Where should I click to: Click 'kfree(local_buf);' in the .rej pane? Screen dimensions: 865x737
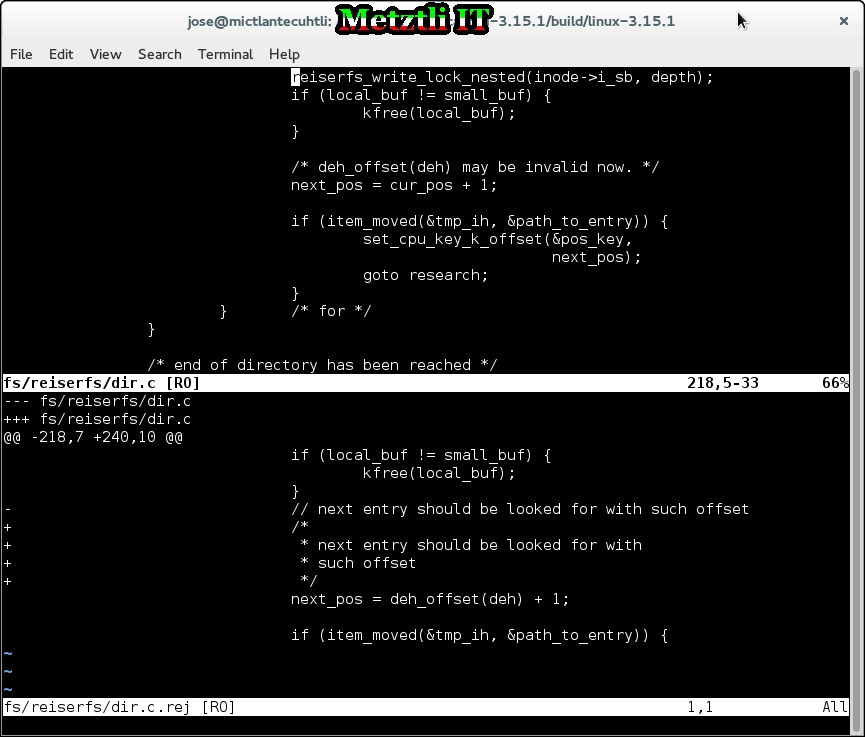[x=439, y=473]
